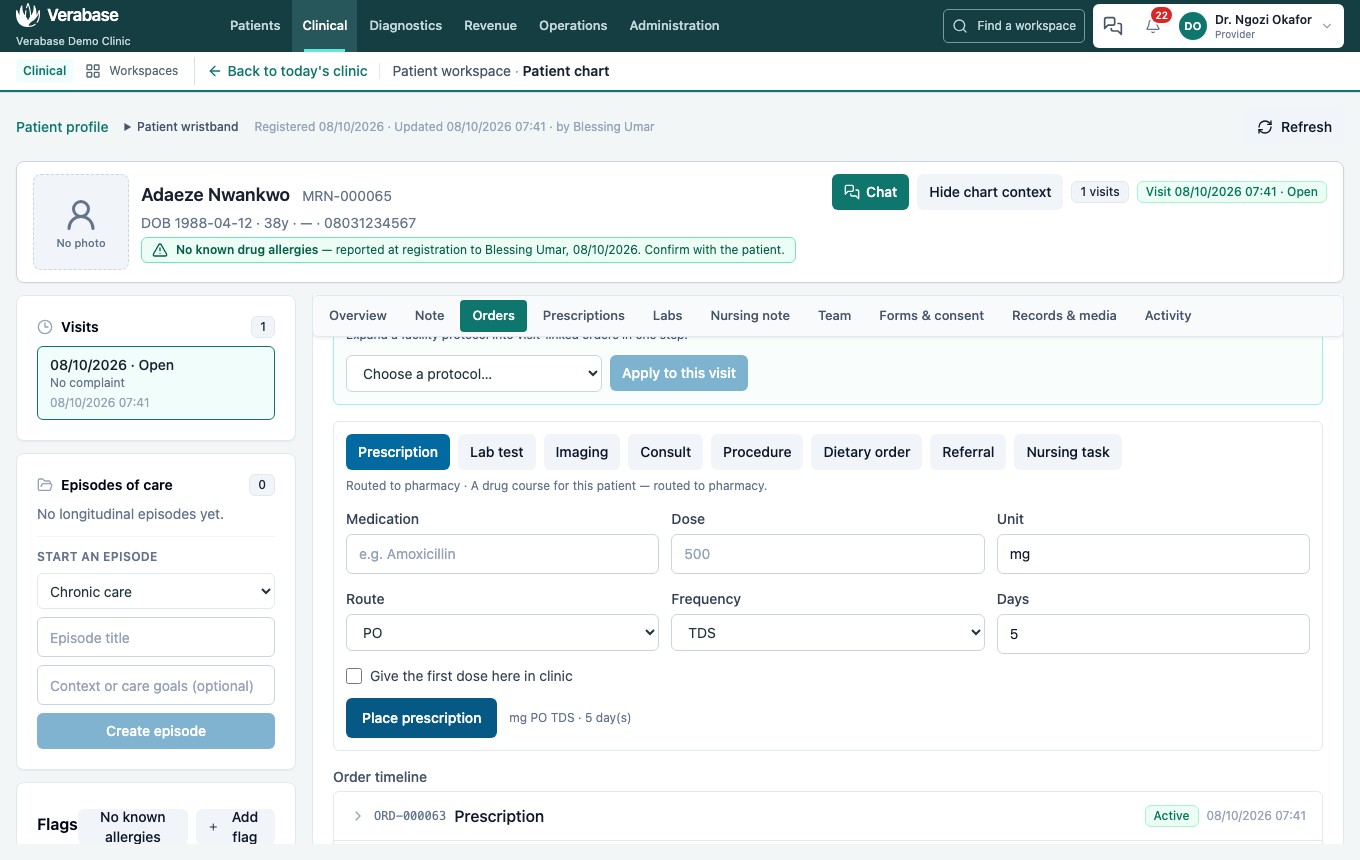Switch to the Labs tab
Viewport: 1360px width, 860px height.
pos(667,315)
